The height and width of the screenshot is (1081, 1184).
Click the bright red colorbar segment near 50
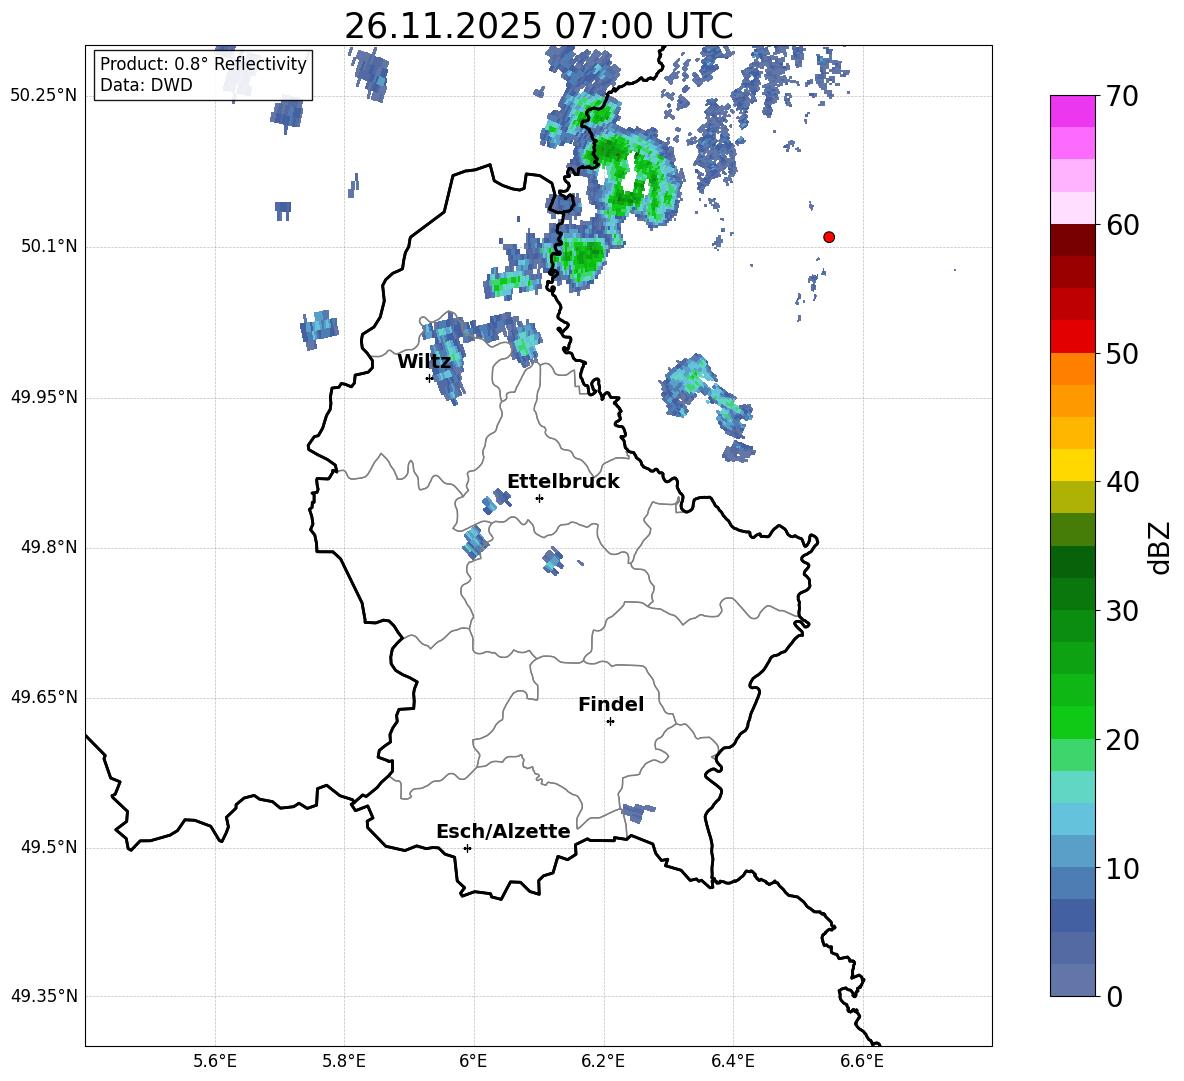pyautogui.click(x=1073, y=337)
